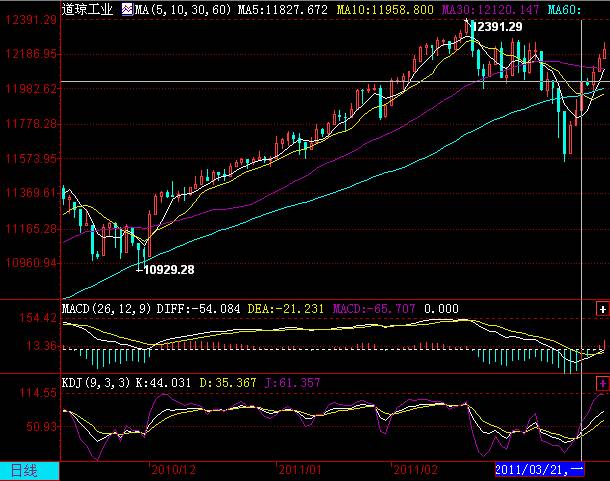Viewport: 610px width, 481px height.
Task: Click the purple MACD:-65.707 value
Action: click(x=374, y=309)
